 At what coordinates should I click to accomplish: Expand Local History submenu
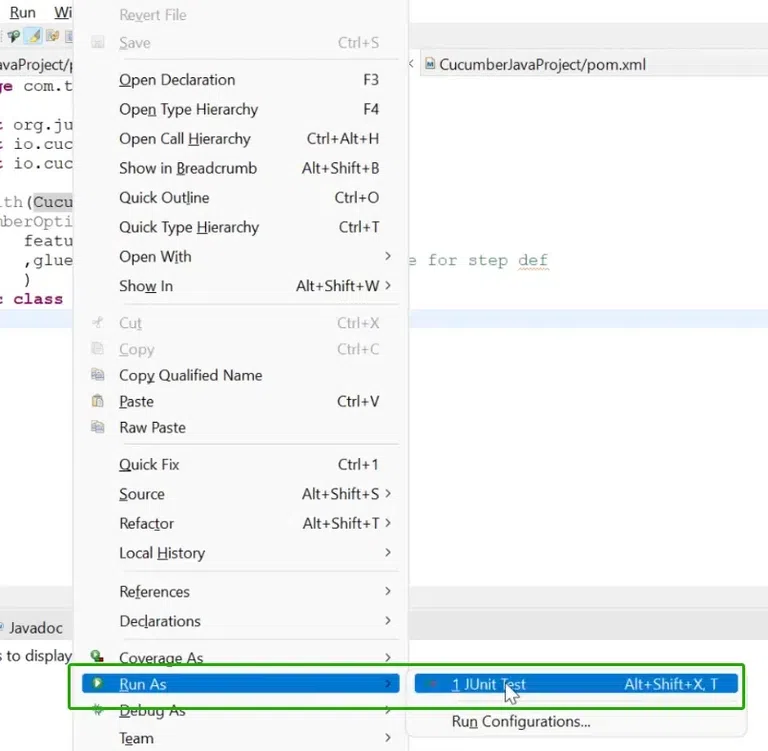[240, 553]
